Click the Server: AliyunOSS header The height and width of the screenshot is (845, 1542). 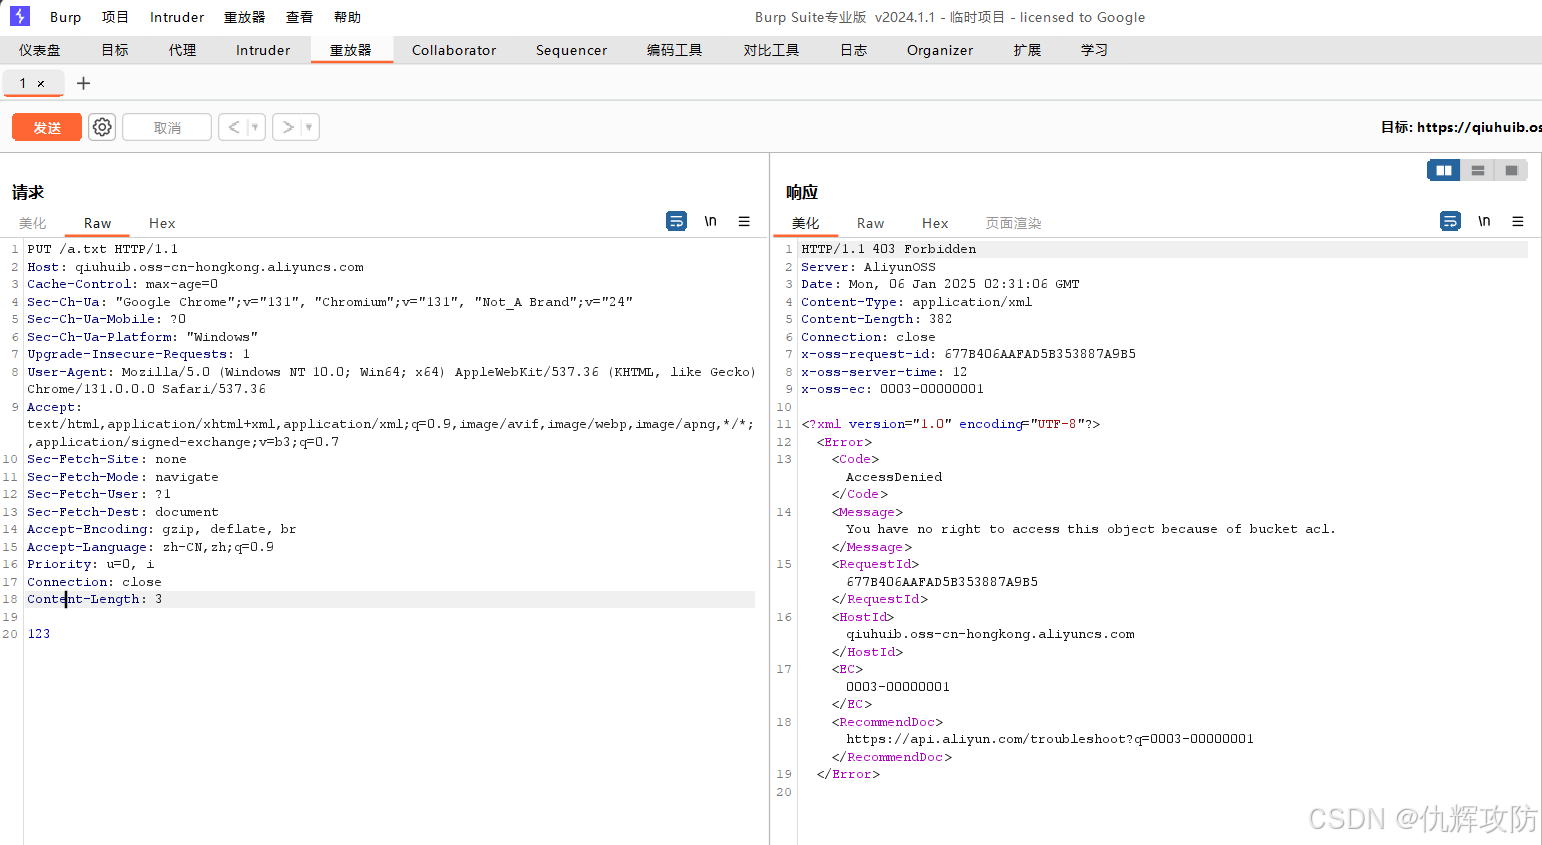869,267
